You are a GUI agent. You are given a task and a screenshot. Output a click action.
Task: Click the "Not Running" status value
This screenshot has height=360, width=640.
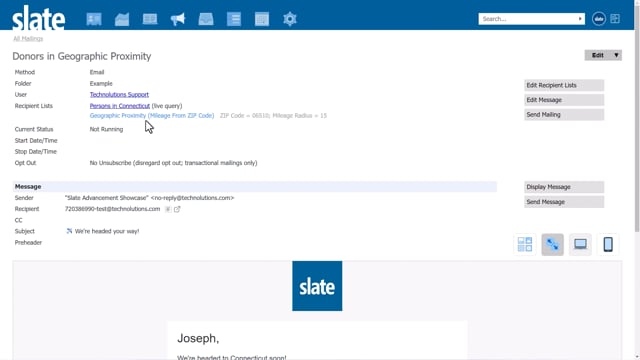pos(106,129)
